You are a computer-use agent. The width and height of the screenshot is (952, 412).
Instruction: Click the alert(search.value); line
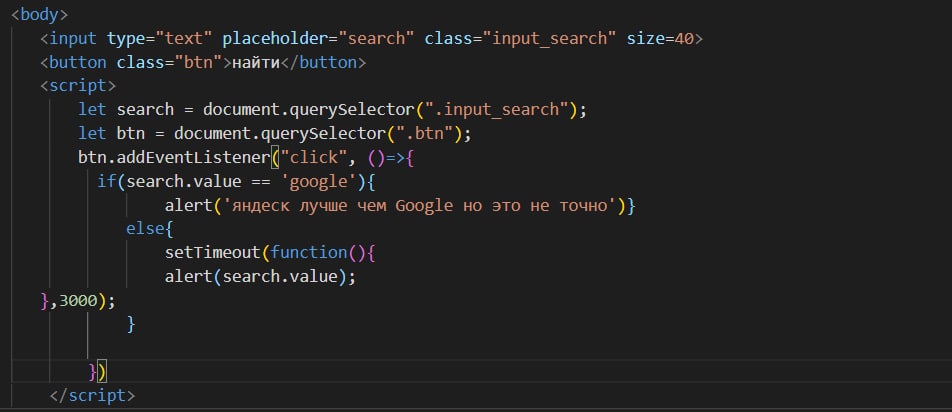tap(260, 277)
